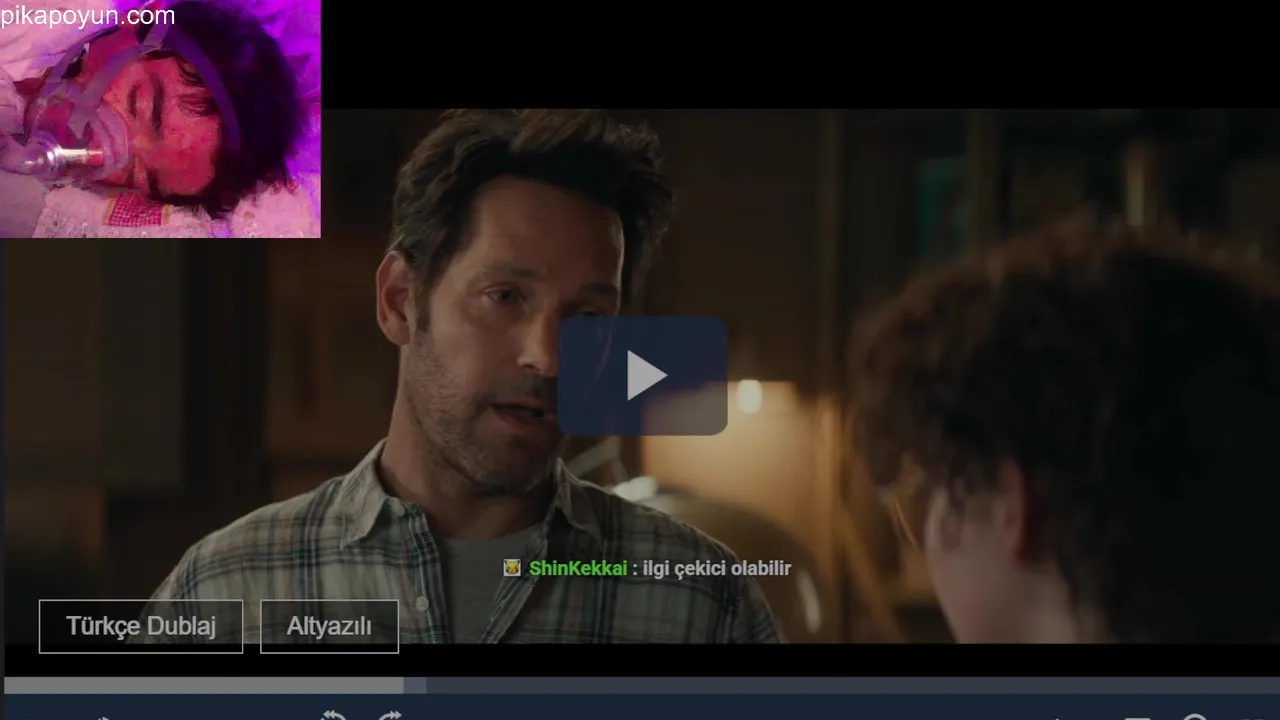Click the emote icon next to ShinKekkai

(x=512, y=568)
